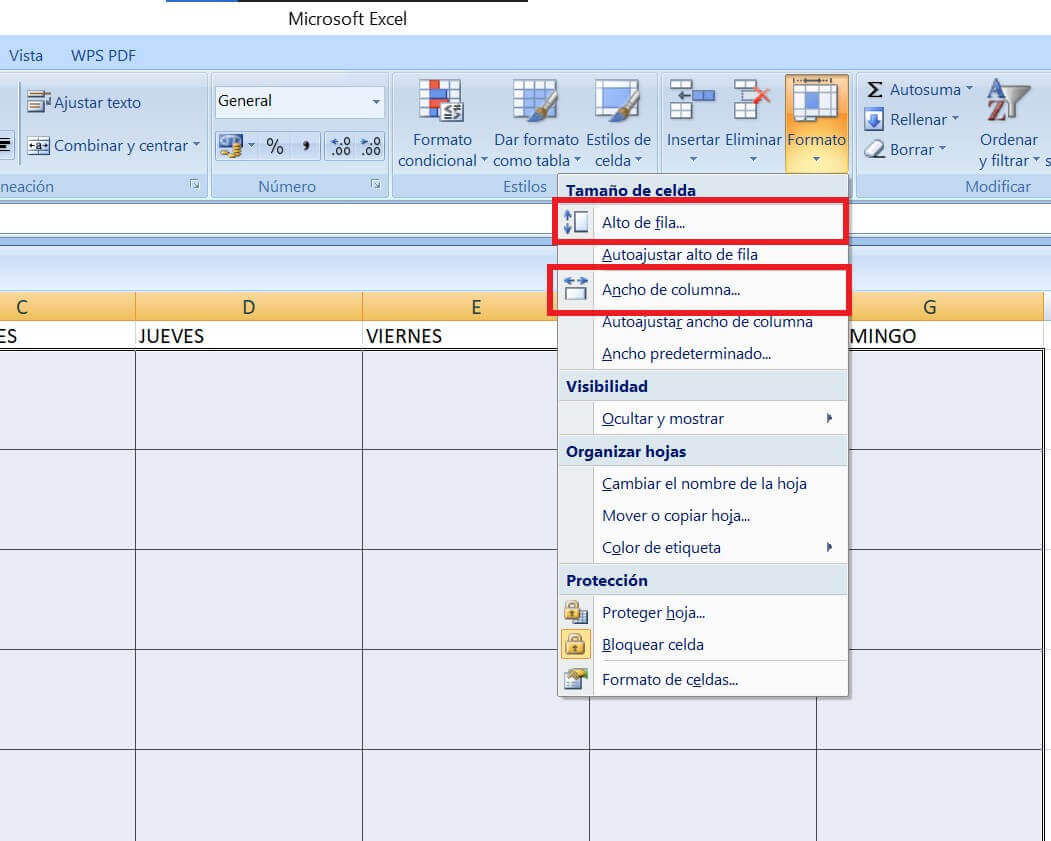1051x841 pixels.
Task: Apply percent style to cells
Action: tap(275, 146)
